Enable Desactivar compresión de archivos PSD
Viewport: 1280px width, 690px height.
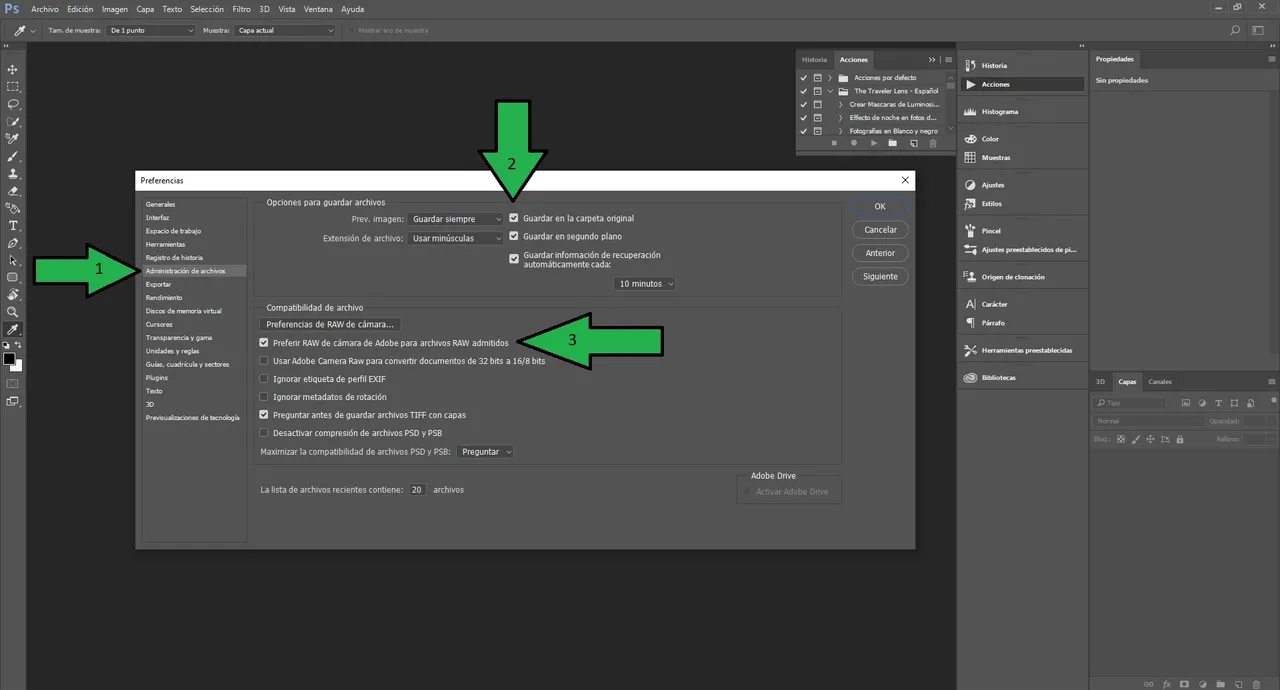pyautogui.click(x=264, y=433)
